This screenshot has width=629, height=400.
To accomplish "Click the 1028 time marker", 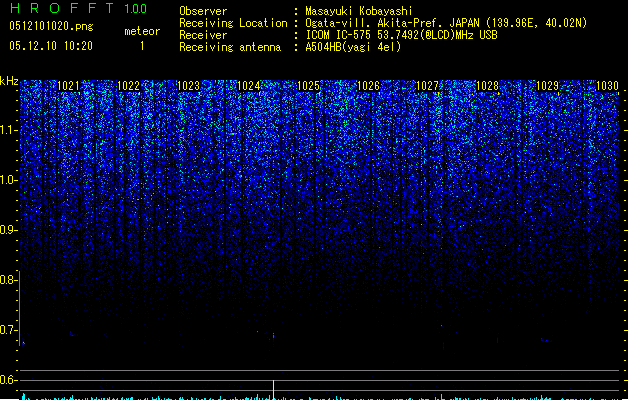I will click(487, 86).
